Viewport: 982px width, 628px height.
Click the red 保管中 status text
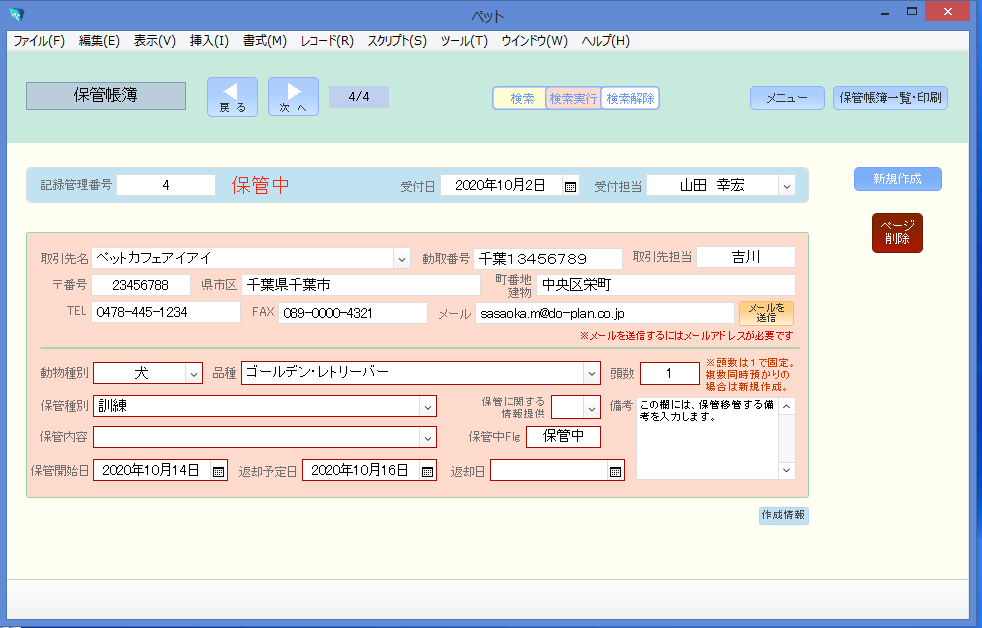(261, 185)
